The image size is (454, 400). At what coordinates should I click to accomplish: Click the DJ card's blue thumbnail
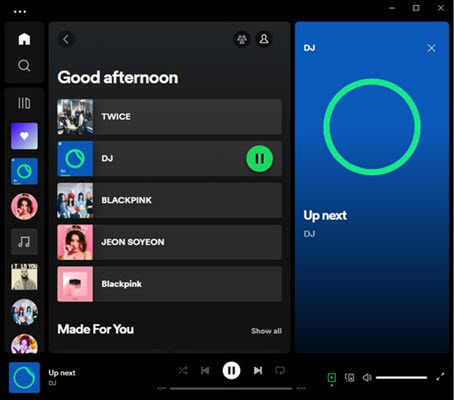point(75,159)
